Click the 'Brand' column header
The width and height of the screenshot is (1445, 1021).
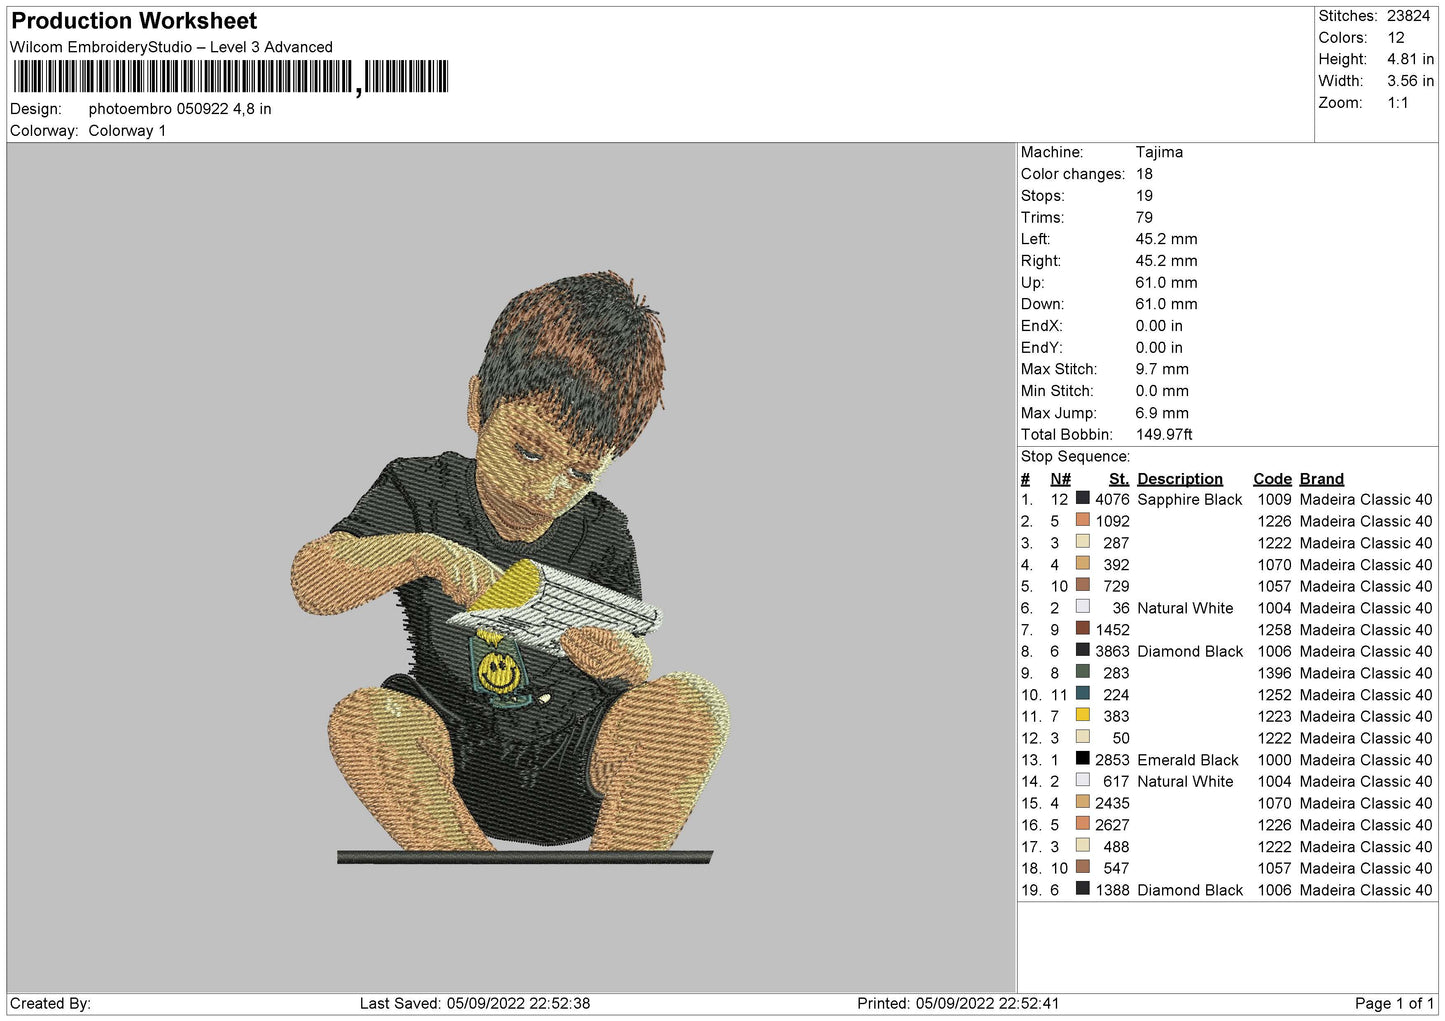click(1322, 479)
